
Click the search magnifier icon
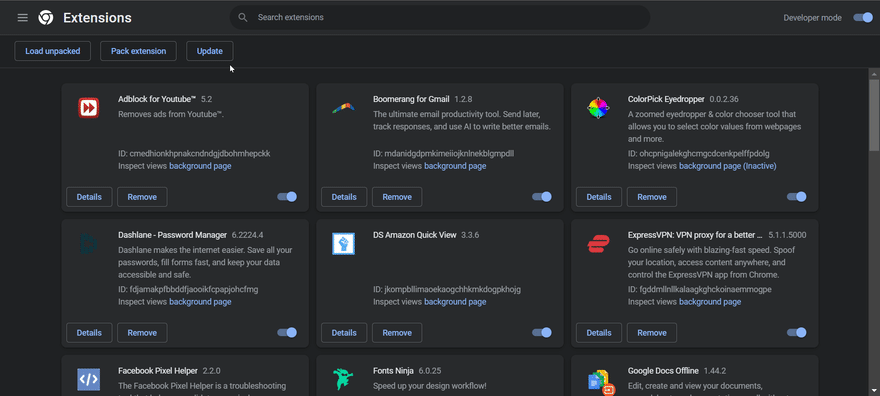click(243, 17)
